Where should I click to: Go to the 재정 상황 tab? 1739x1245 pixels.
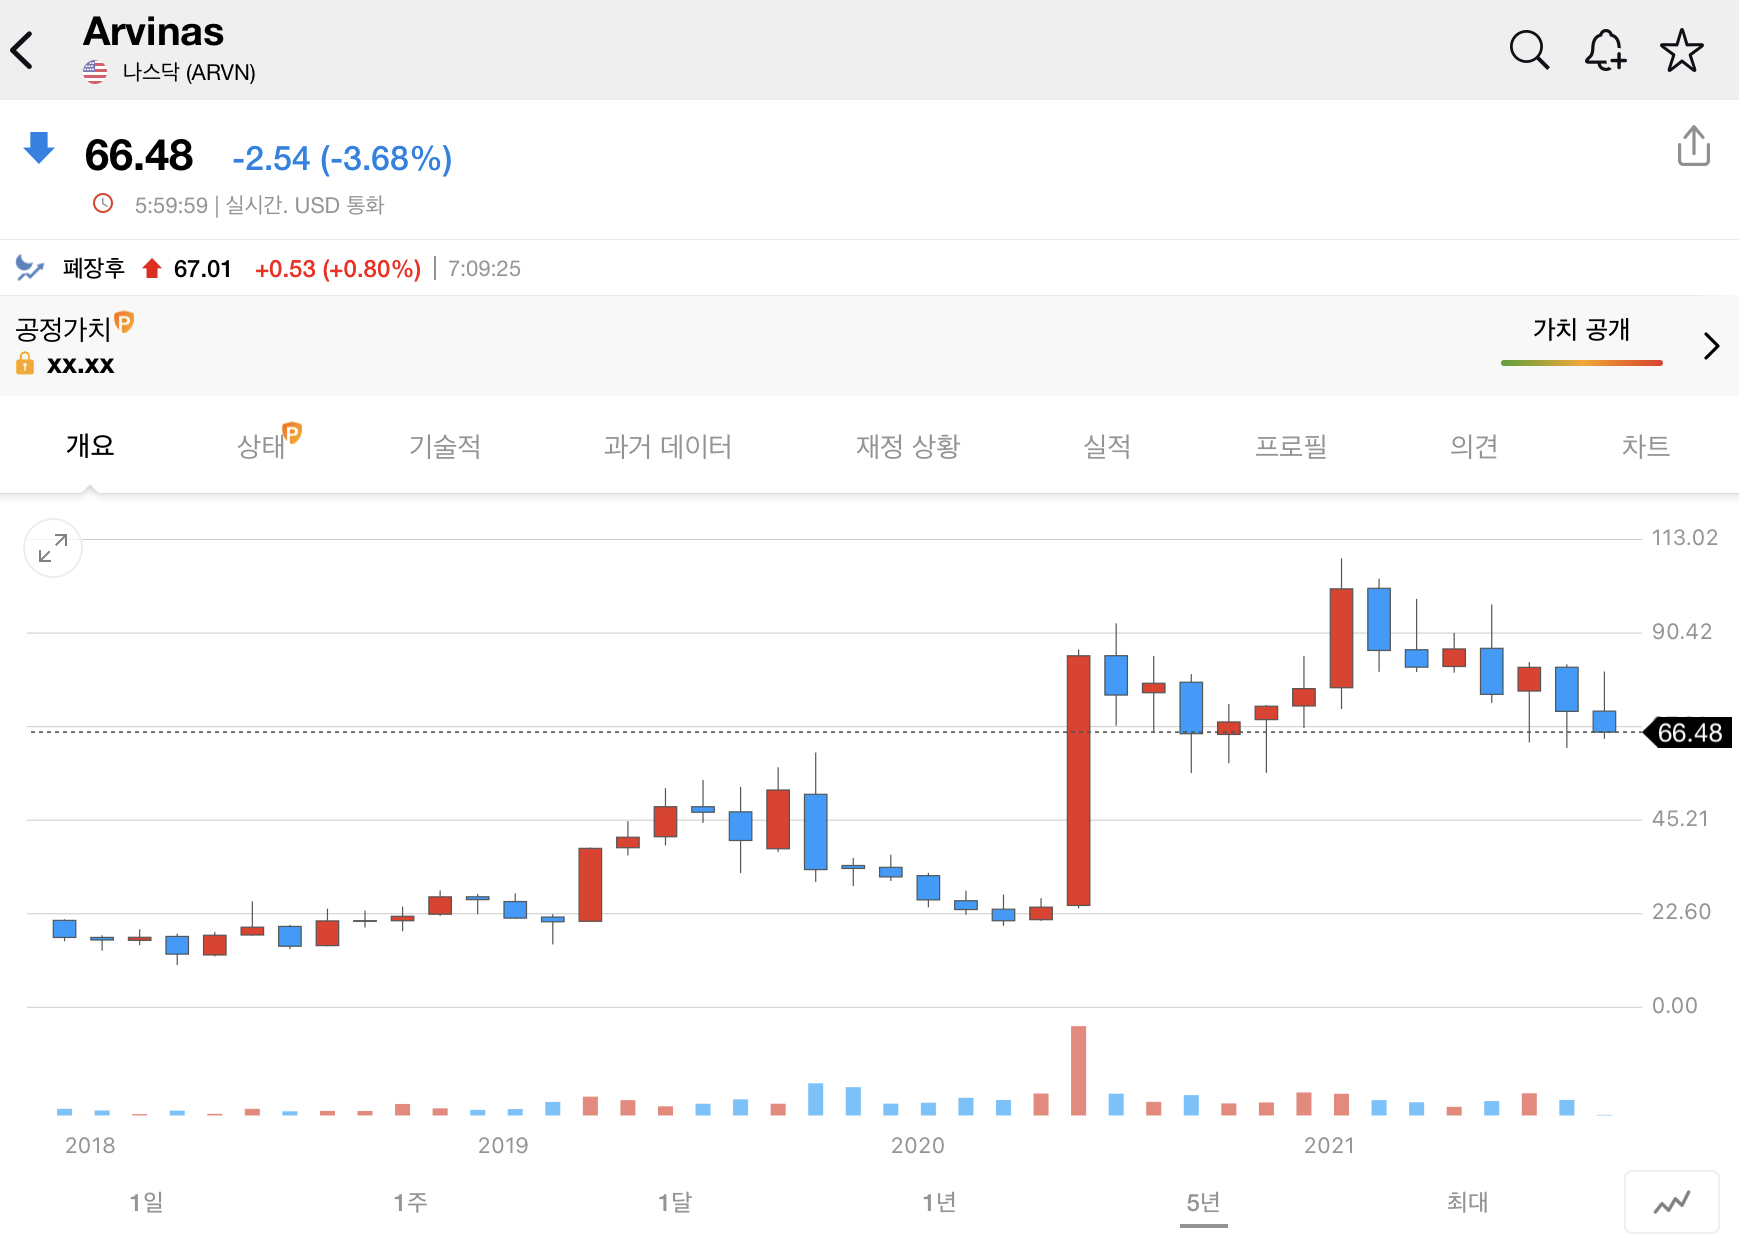pyautogui.click(x=908, y=446)
